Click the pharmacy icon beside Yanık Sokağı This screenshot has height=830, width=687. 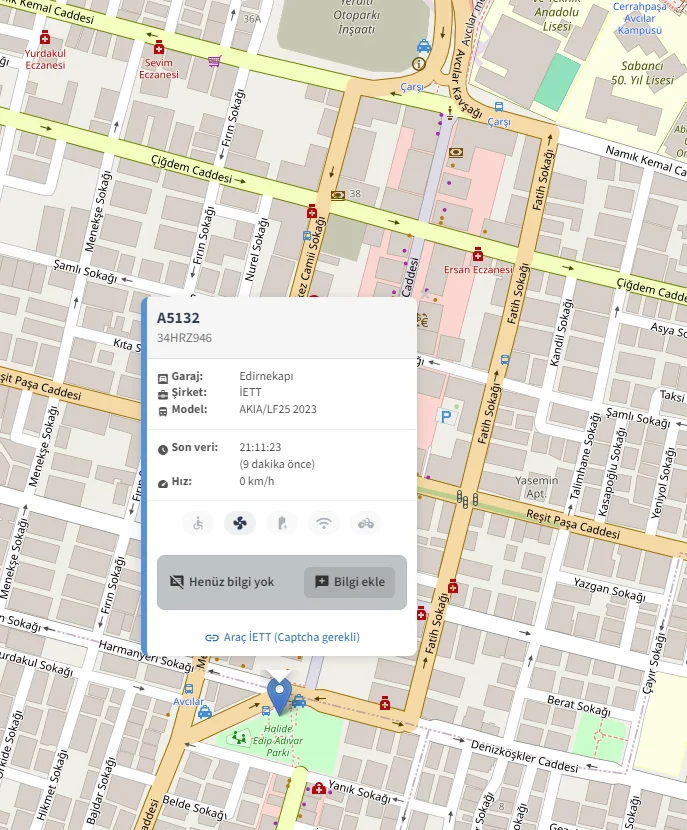tap(318, 788)
